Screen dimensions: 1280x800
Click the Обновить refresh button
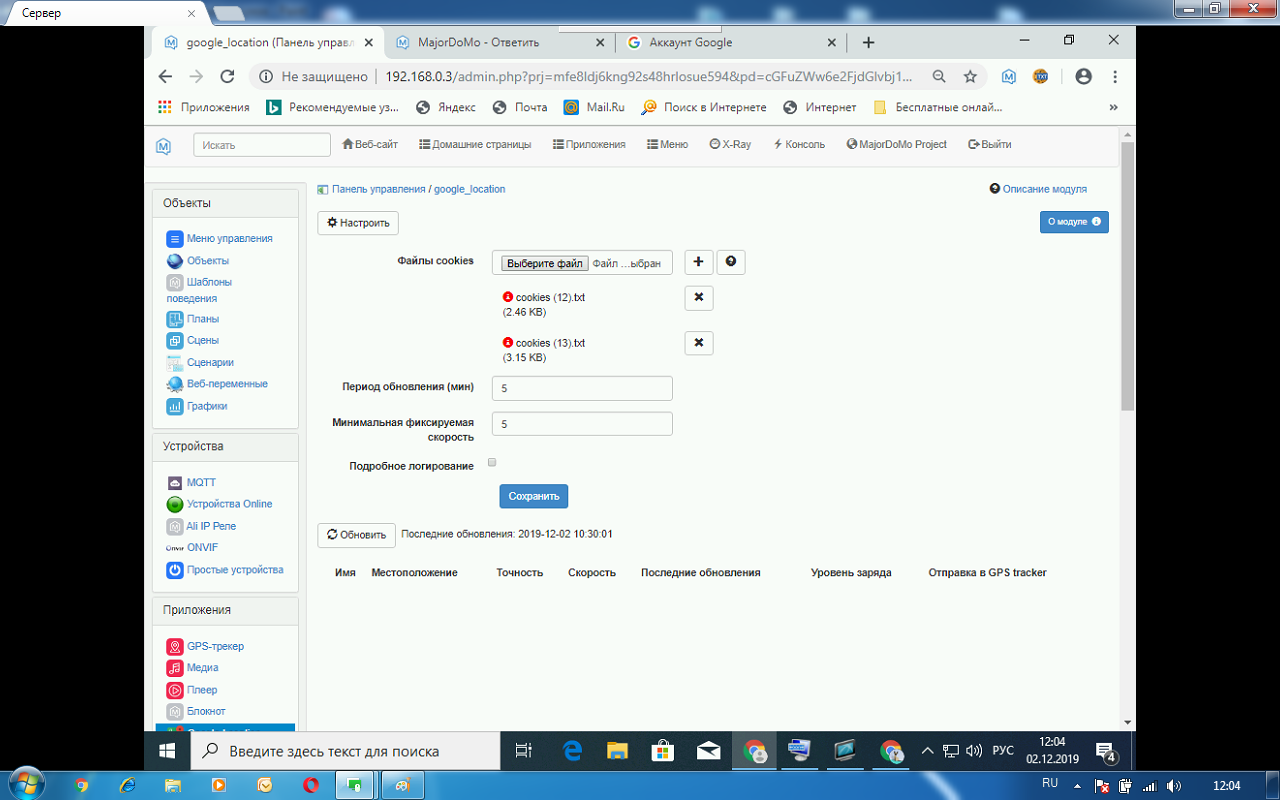(x=356, y=535)
